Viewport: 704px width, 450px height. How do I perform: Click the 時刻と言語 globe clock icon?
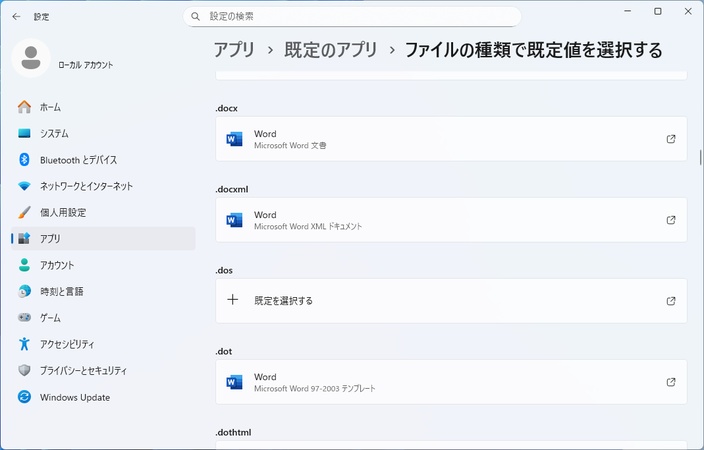pos(24,291)
